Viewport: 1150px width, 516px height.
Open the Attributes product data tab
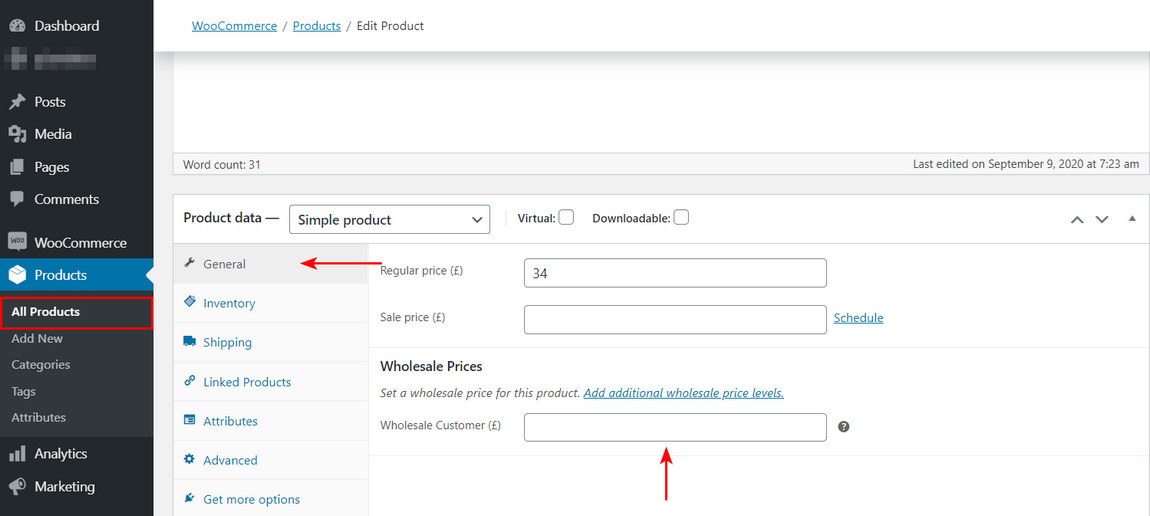(x=271, y=421)
